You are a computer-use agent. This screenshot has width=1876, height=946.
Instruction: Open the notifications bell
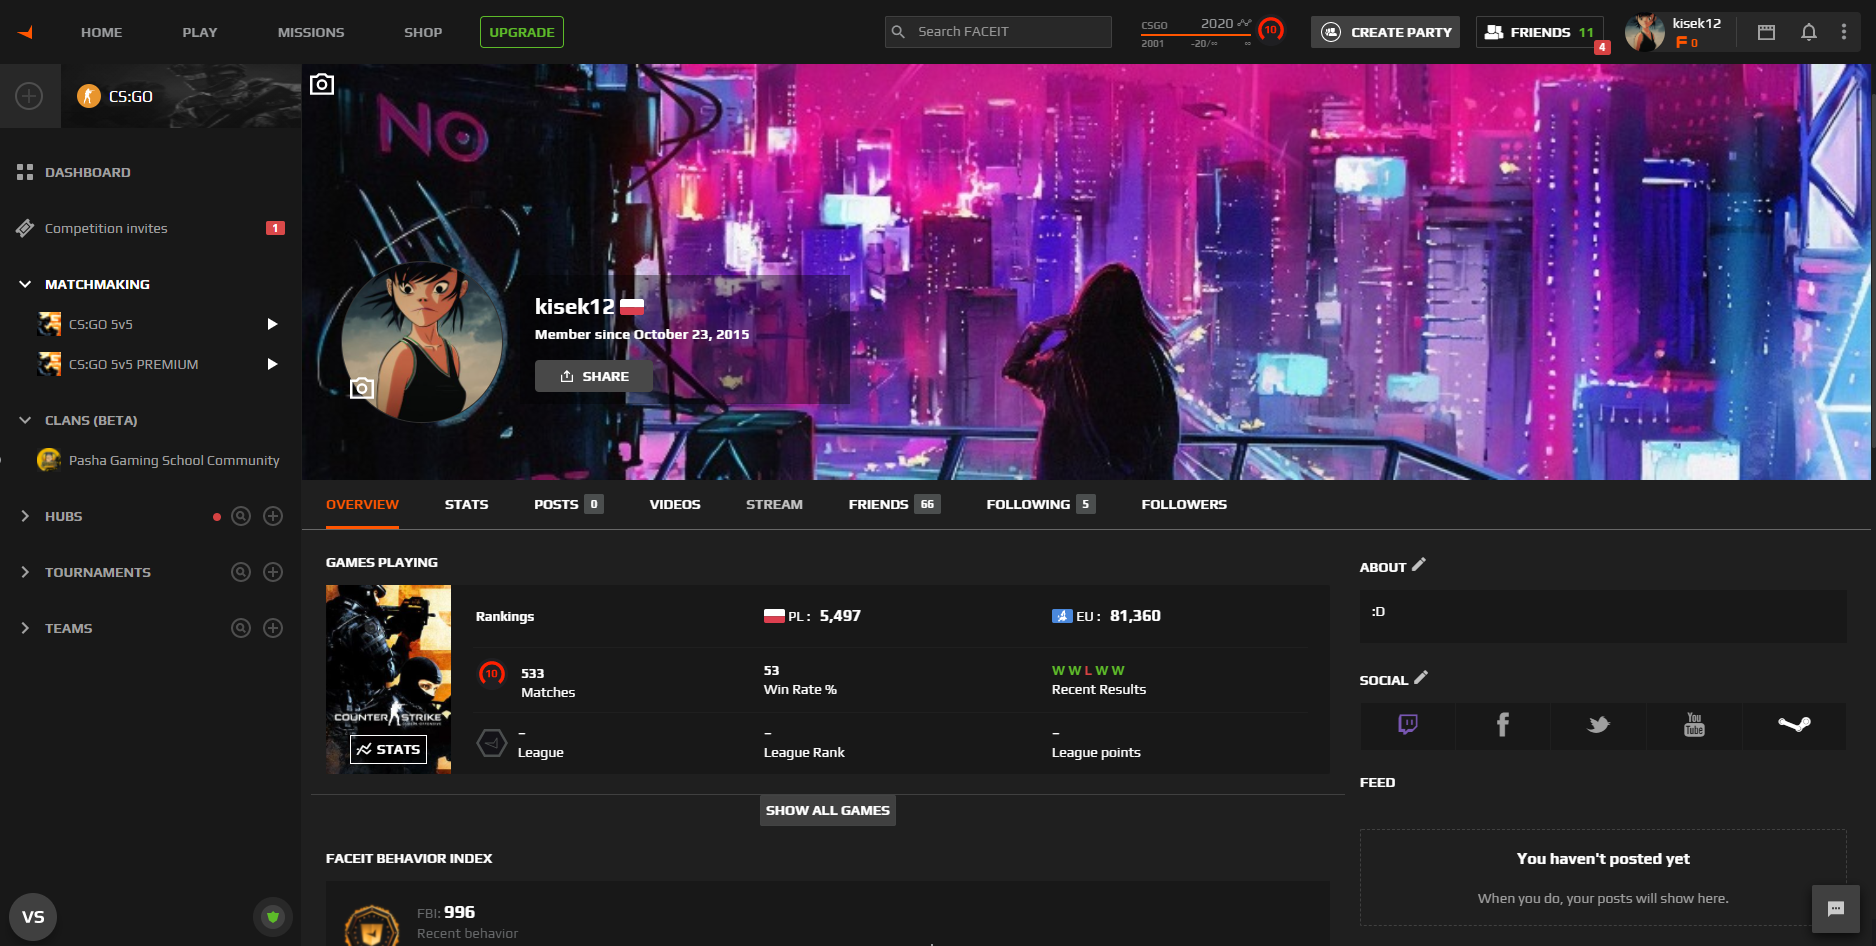click(1809, 32)
